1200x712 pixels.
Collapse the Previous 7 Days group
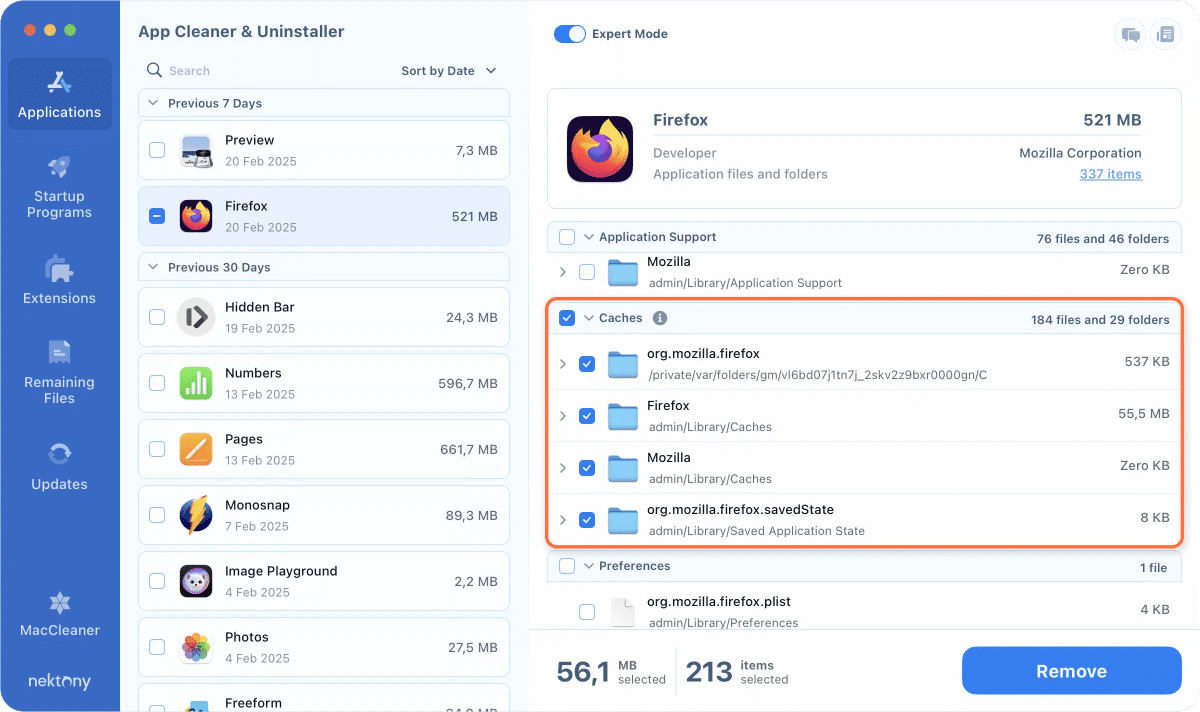tap(153, 103)
